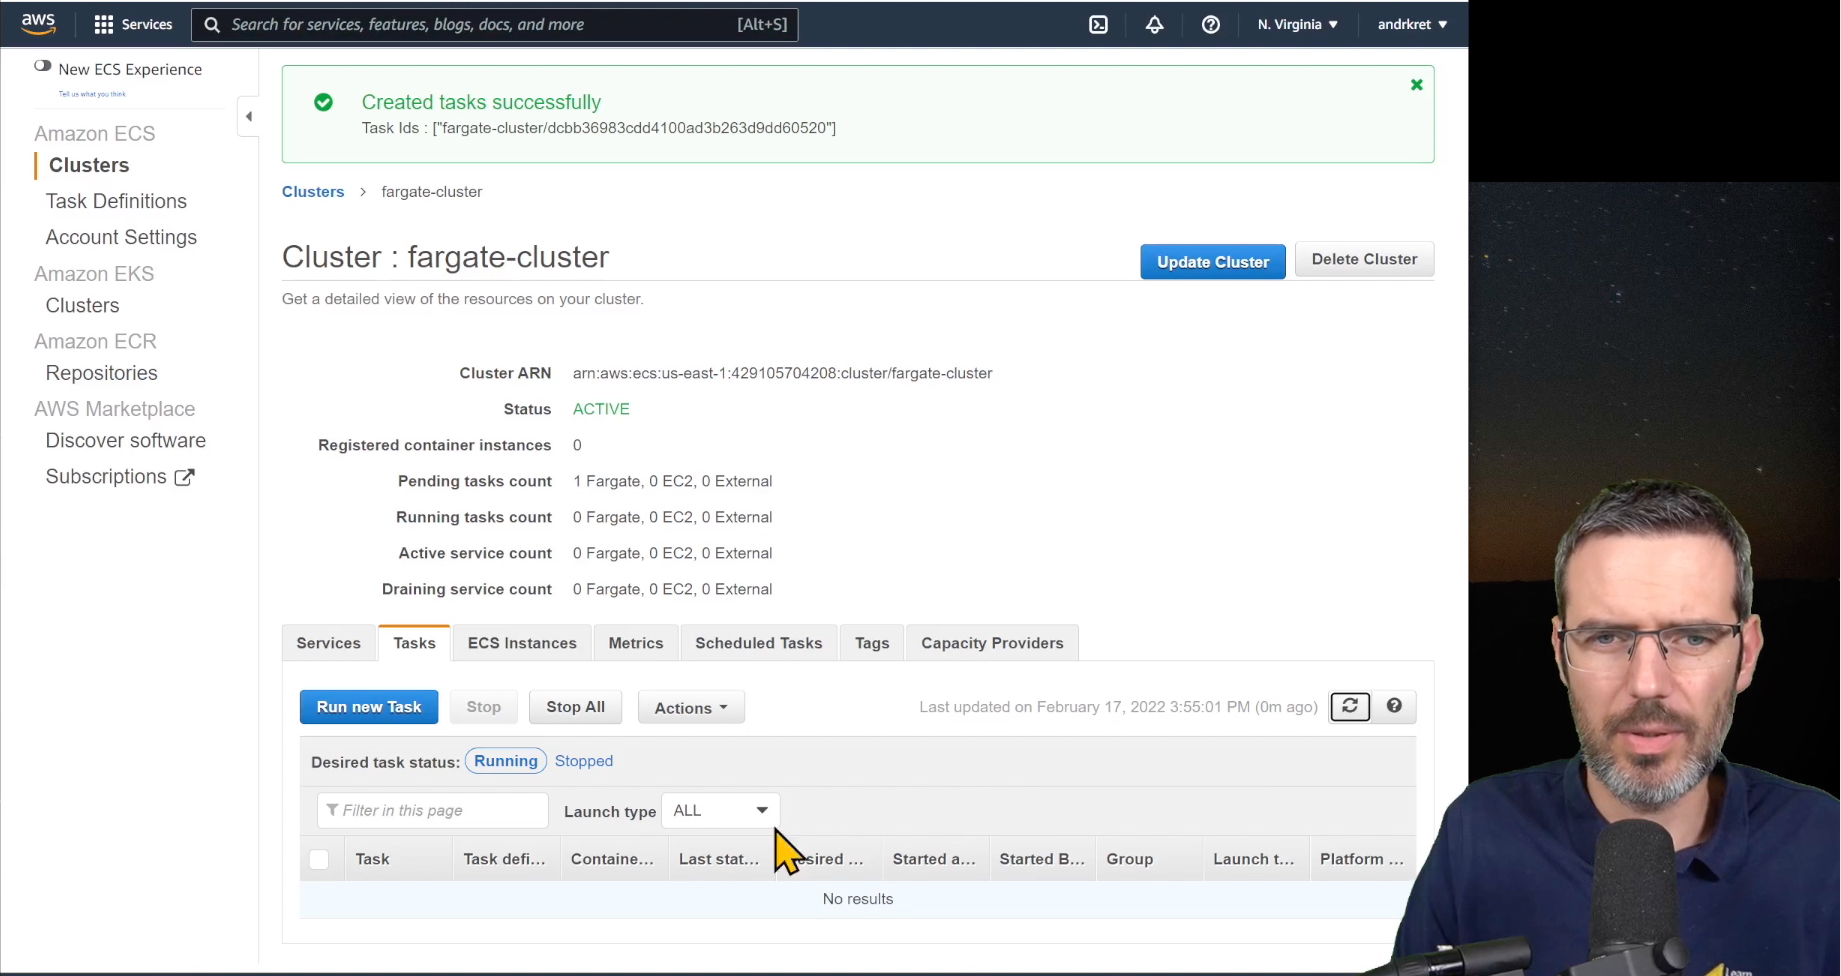Image resolution: width=1841 pixels, height=976 pixels.
Task: Focus the AWS services search field
Action: pos(495,25)
